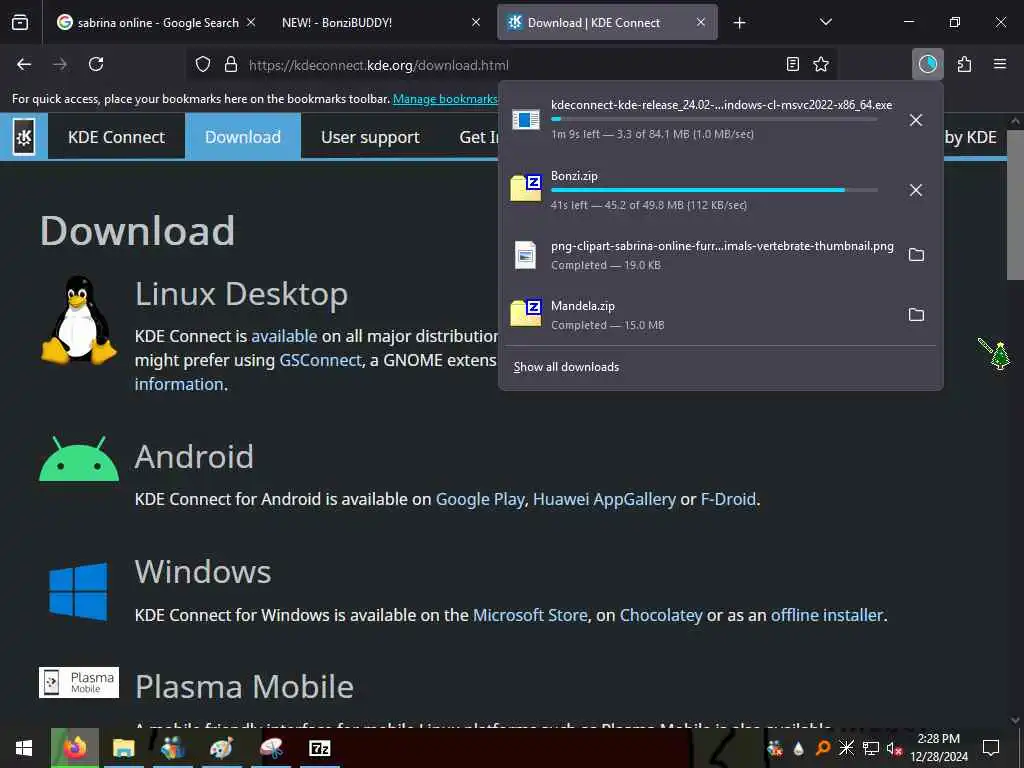The width and height of the screenshot is (1024, 768).
Task: Open Firefox application hamburger menu
Action: pyautogui.click(x=1000, y=64)
